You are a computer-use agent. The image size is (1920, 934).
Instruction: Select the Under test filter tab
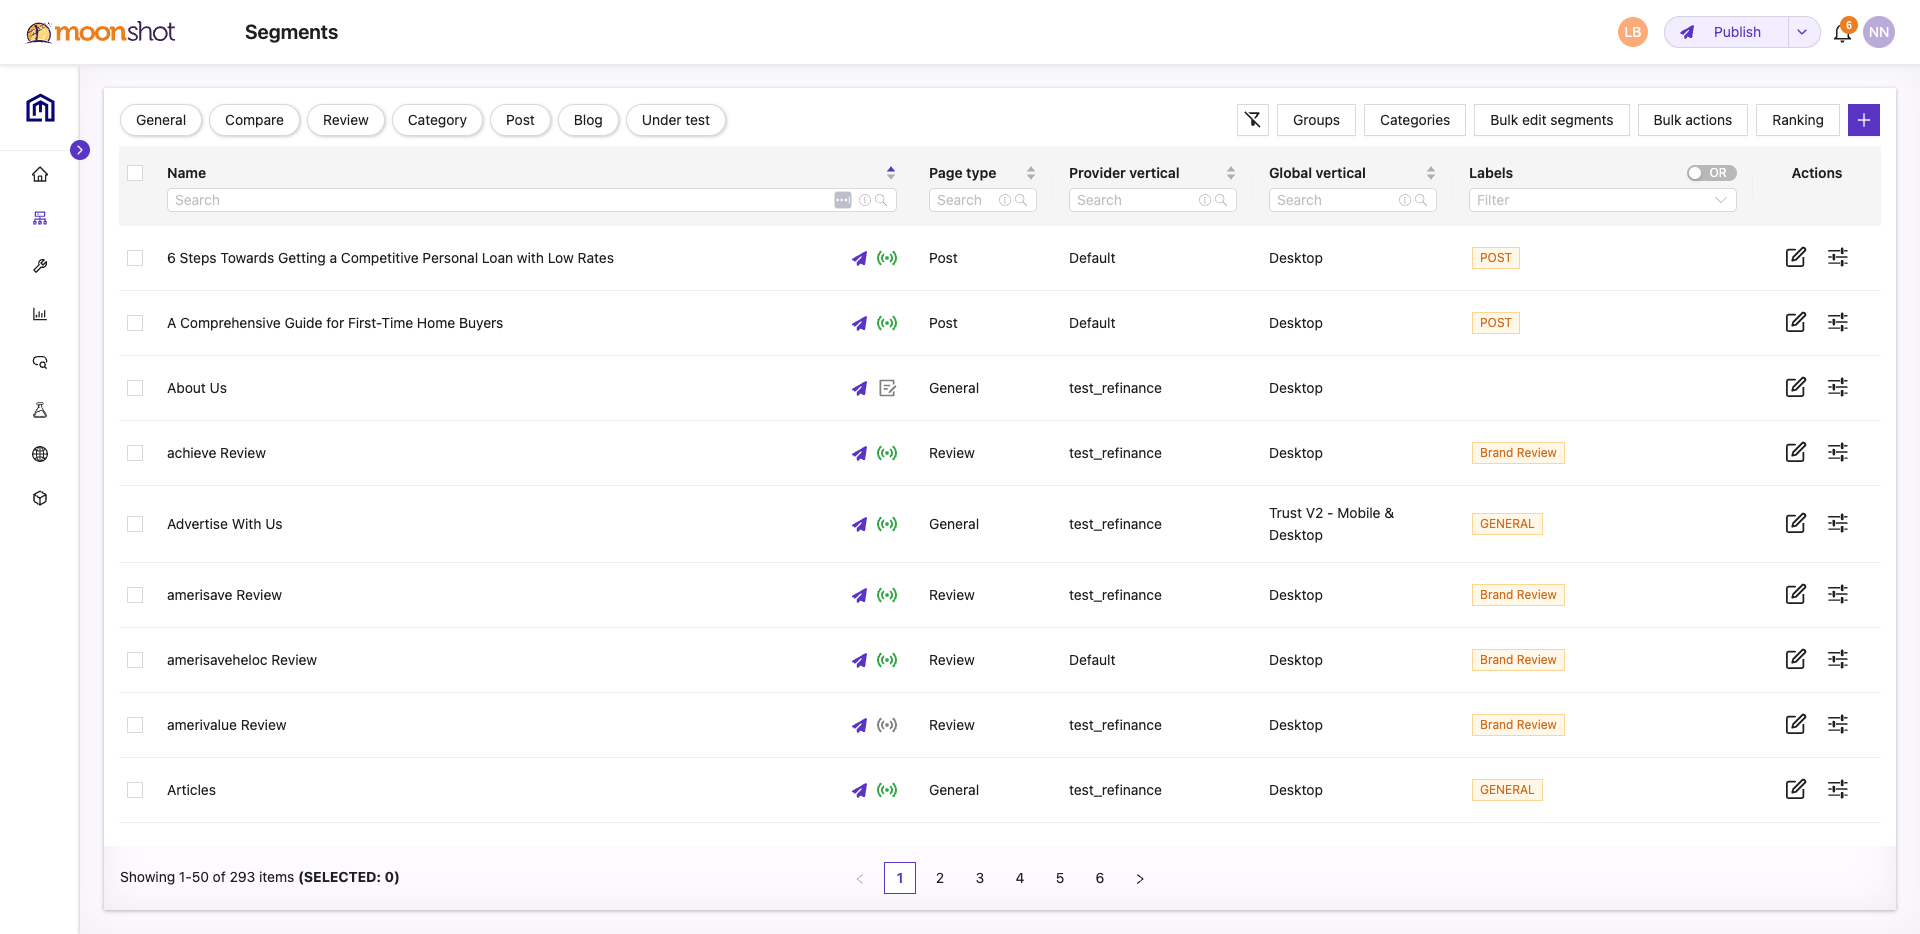[x=676, y=120]
